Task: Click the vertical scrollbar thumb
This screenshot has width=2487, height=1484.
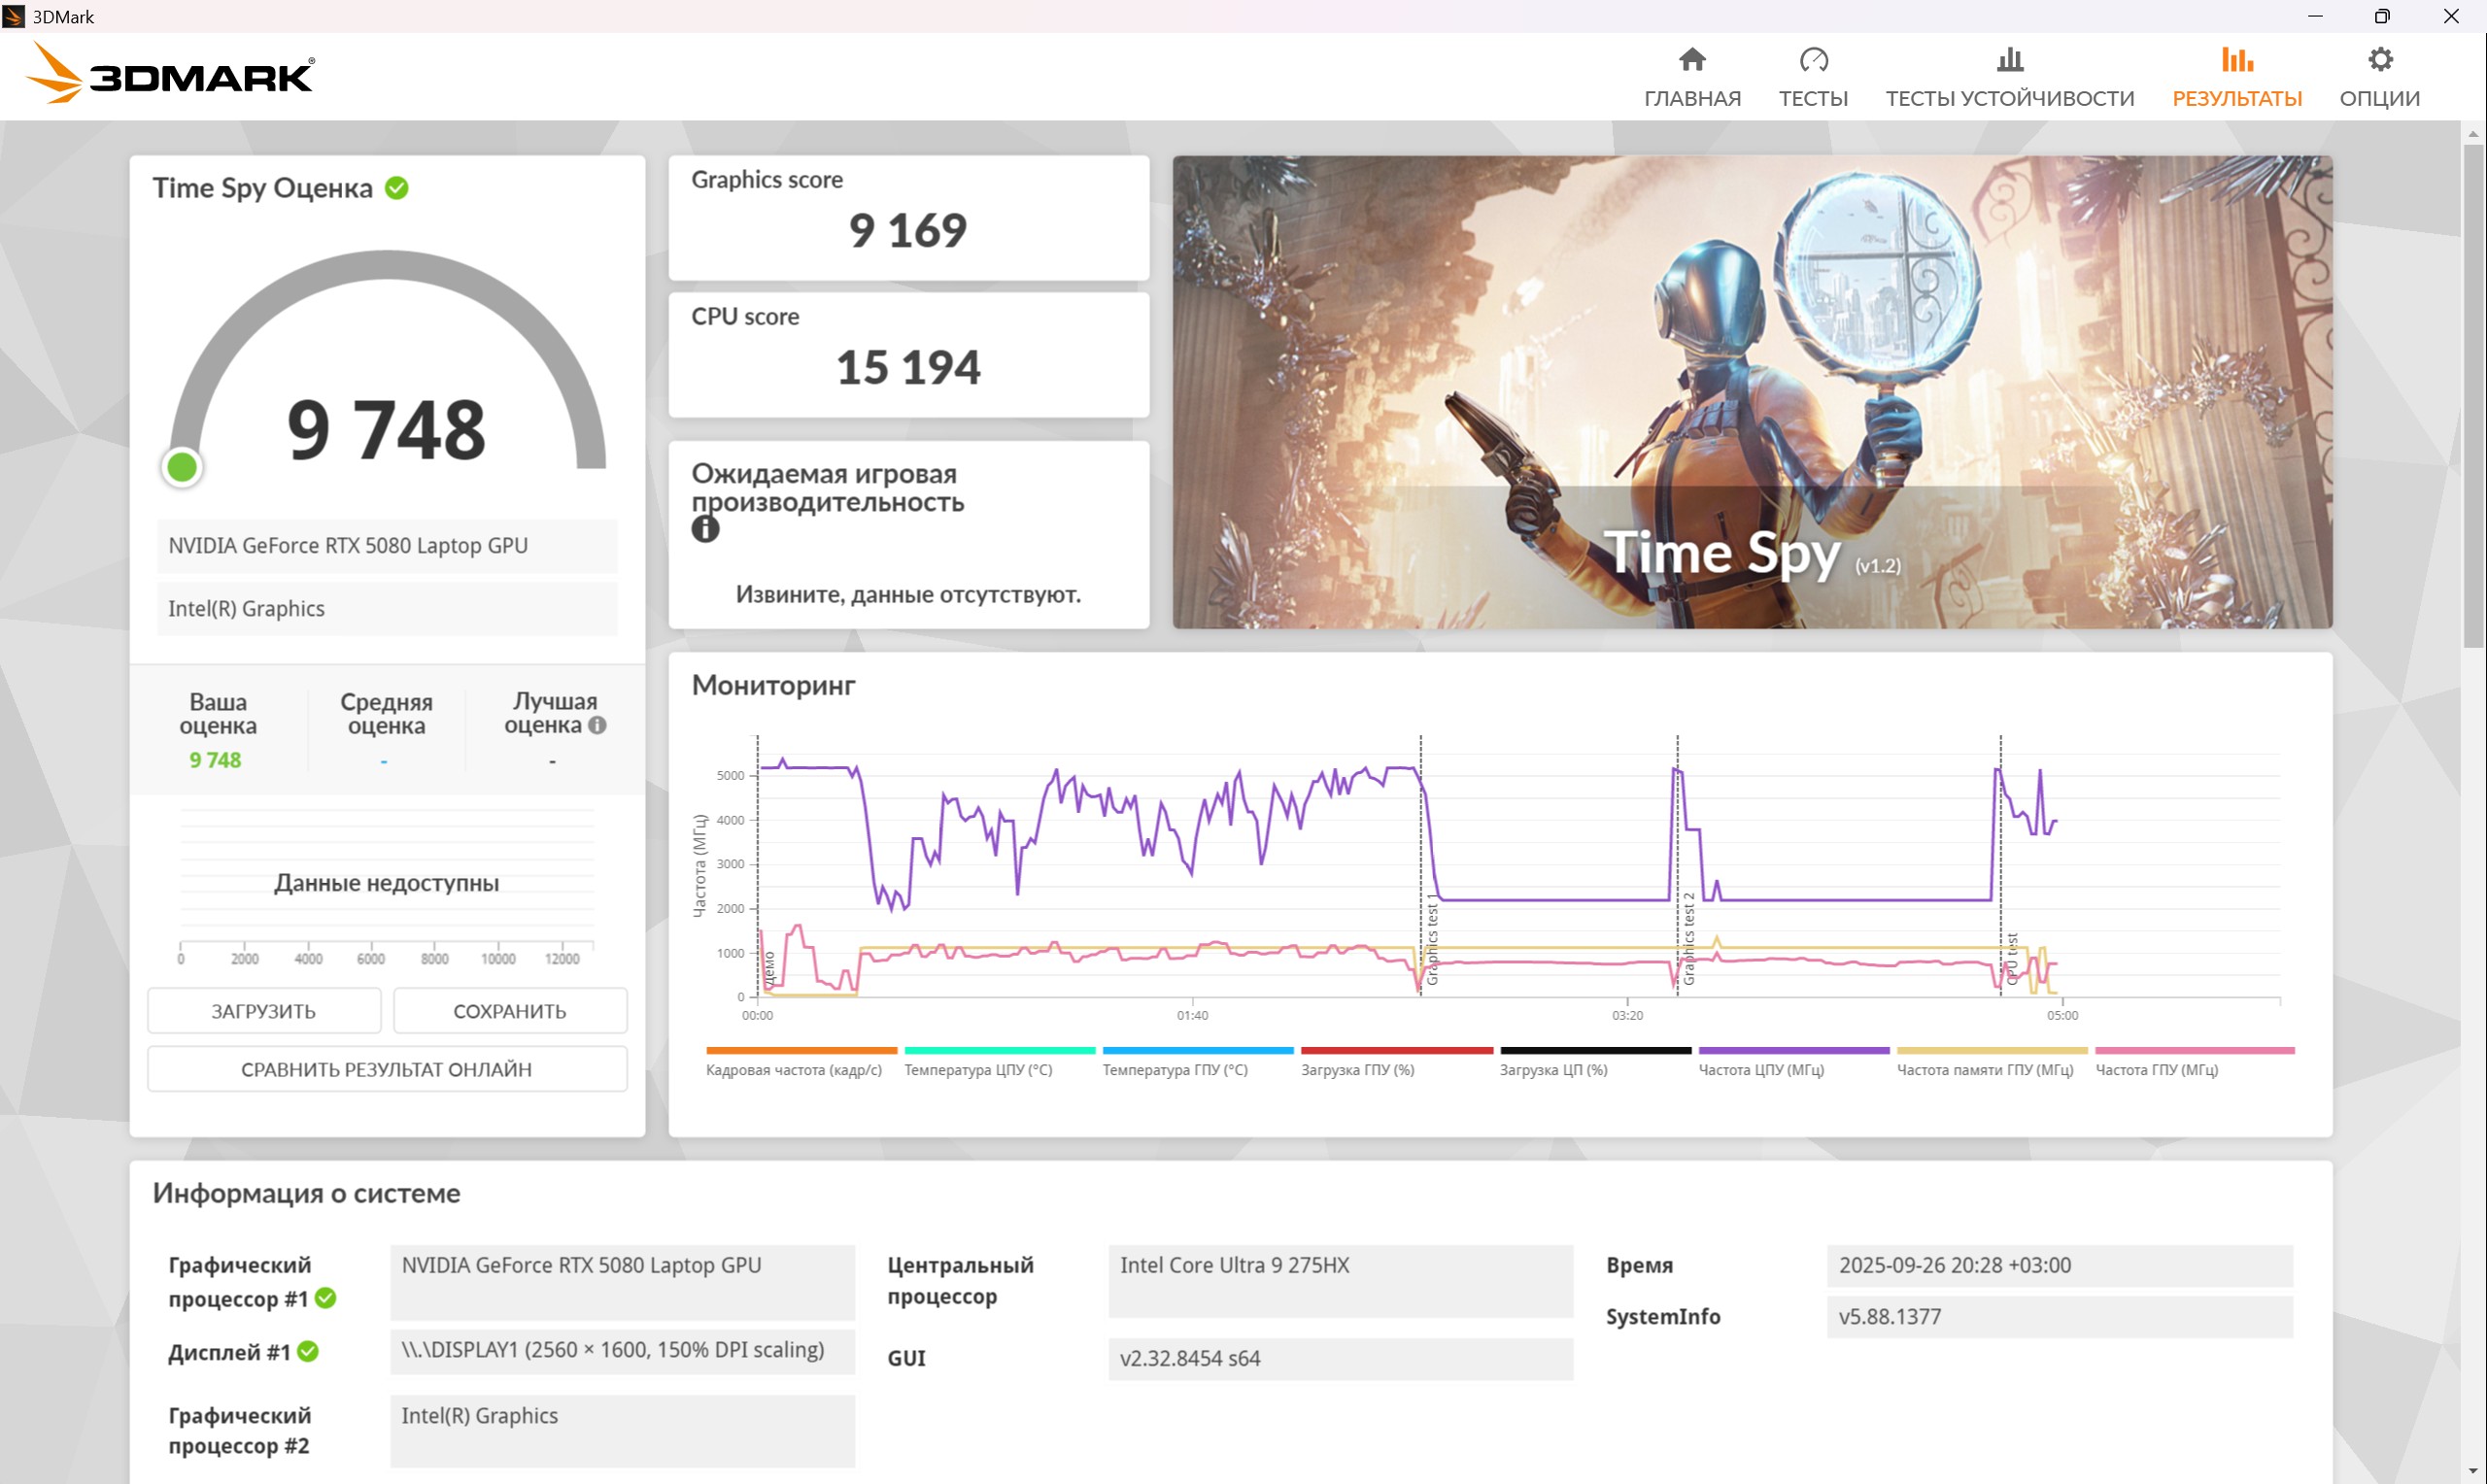Action: pyautogui.click(x=2474, y=395)
